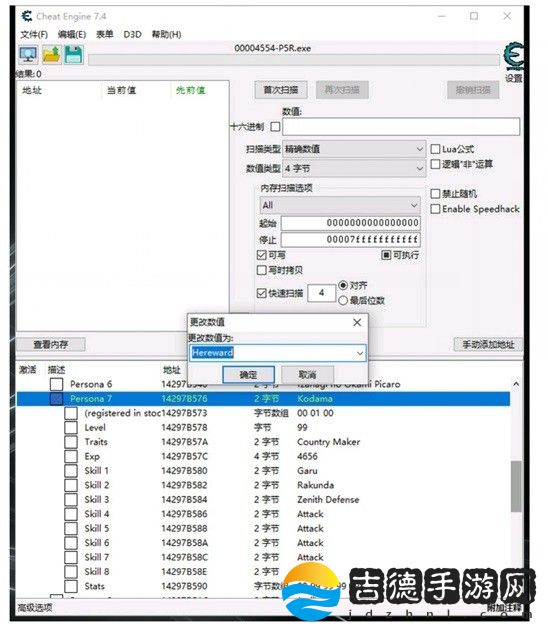Image resolution: width=548 pixels, height=627 pixels.
Task: Activate the Skill 3 entry checkbox
Action: click(71, 499)
